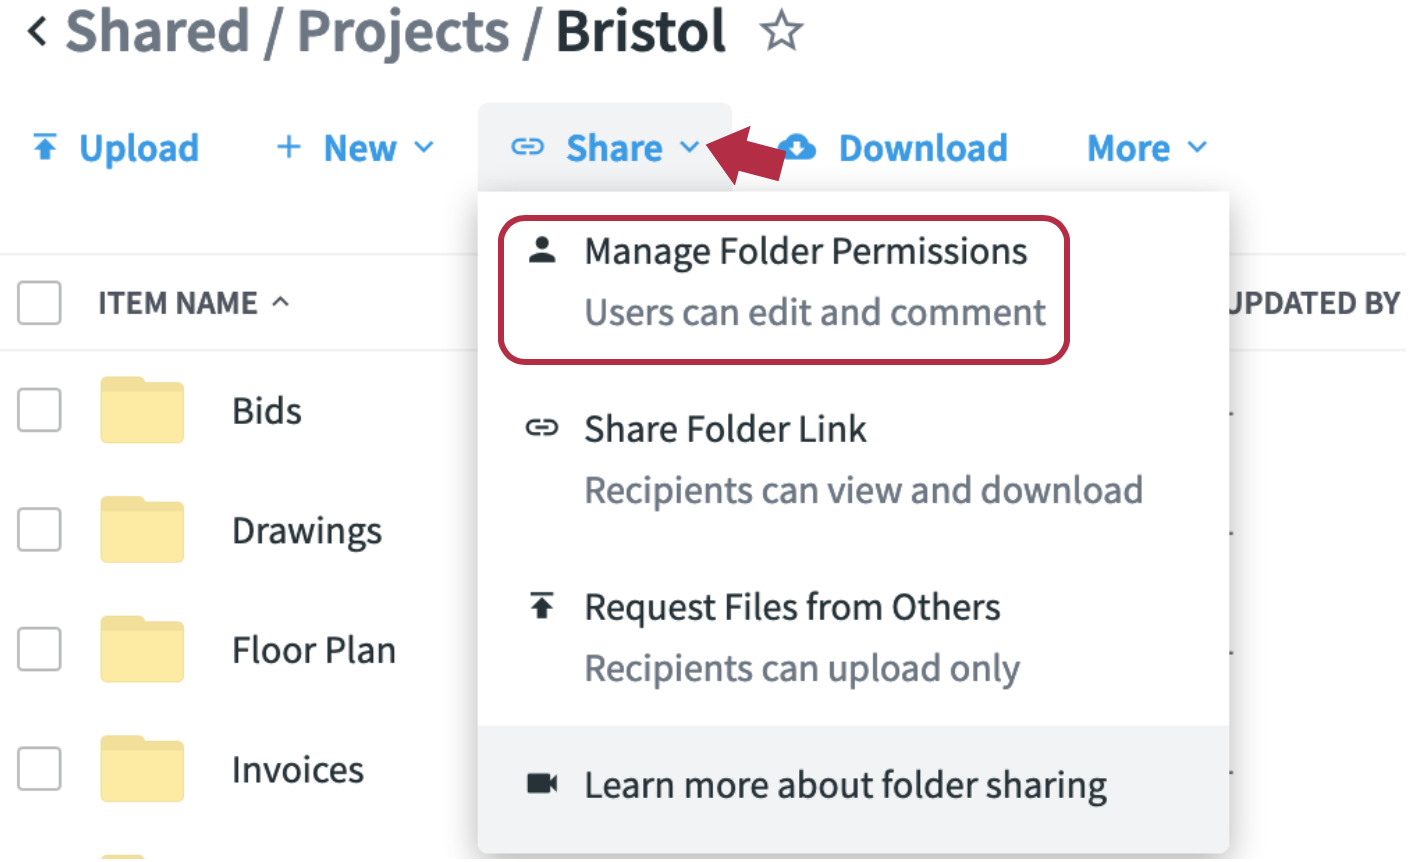
Task: Click the Invoices folder icon
Action: (x=142, y=769)
